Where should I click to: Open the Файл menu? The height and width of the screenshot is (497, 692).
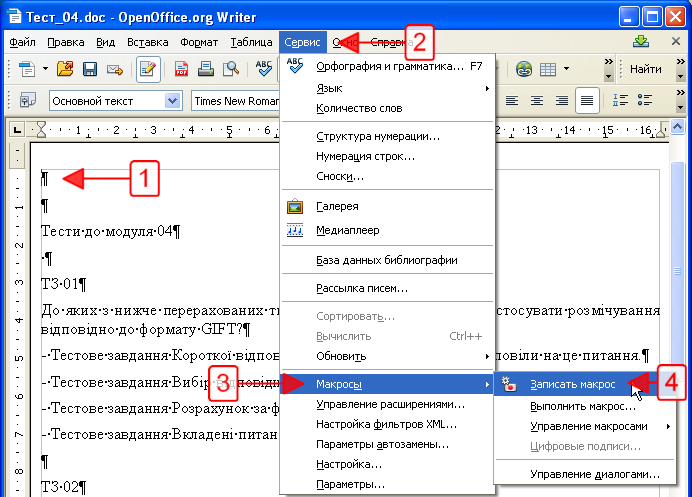click(22, 42)
